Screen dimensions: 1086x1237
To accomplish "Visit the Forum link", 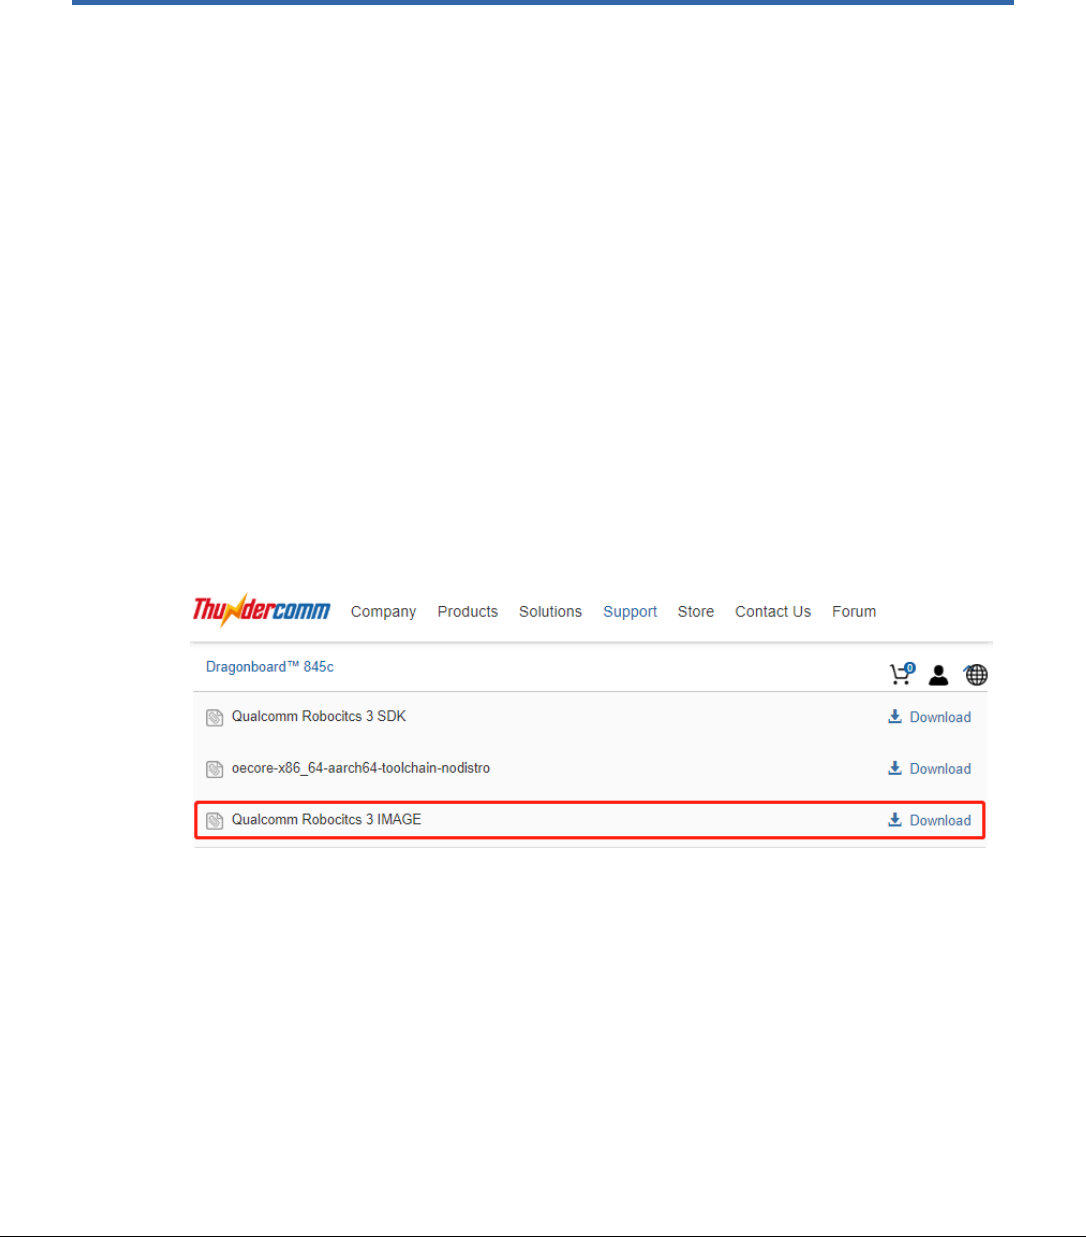I will click(854, 612).
